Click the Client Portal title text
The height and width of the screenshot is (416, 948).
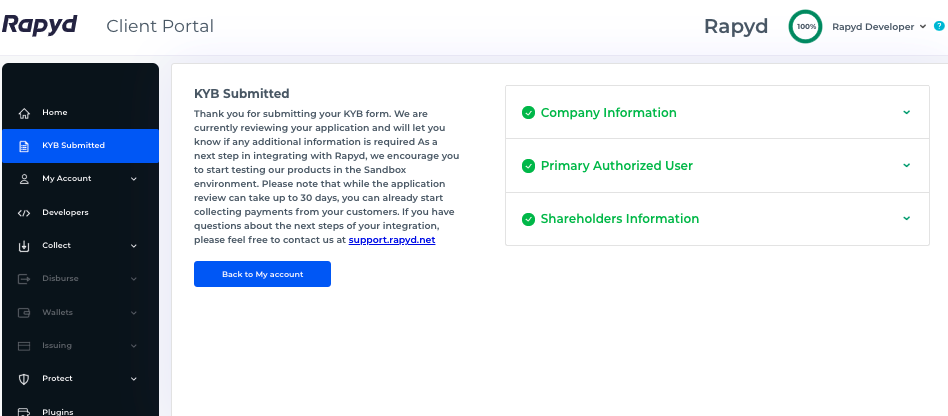point(160,27)
